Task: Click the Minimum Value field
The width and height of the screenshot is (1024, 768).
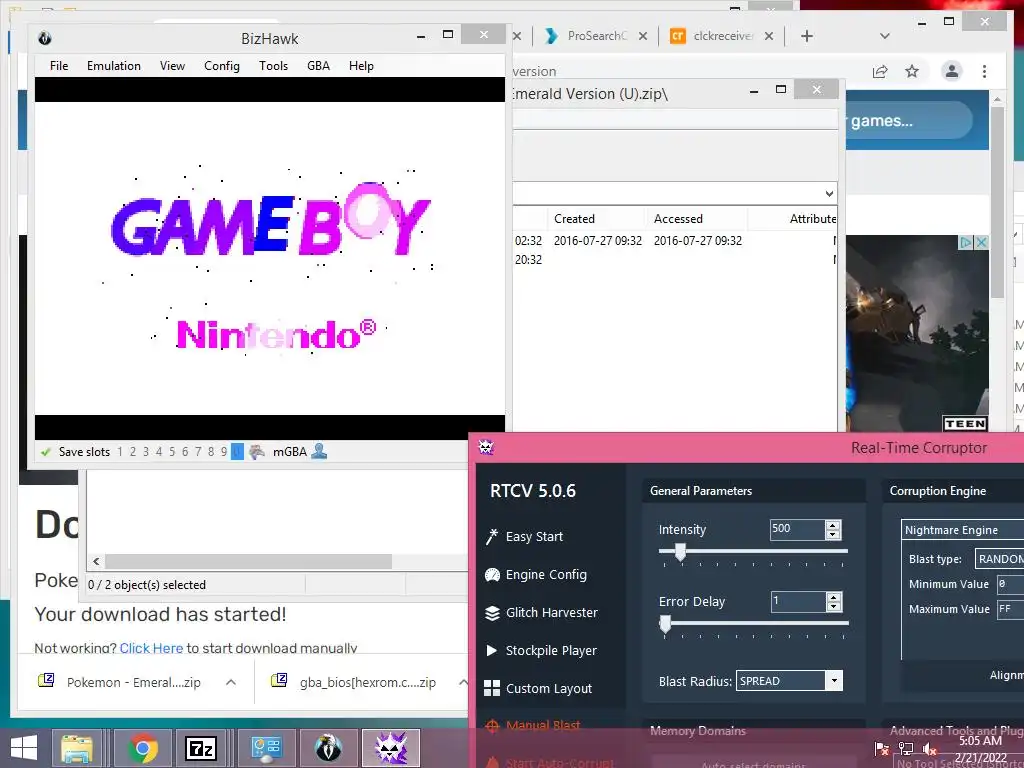Action: tap(1010, 584)
